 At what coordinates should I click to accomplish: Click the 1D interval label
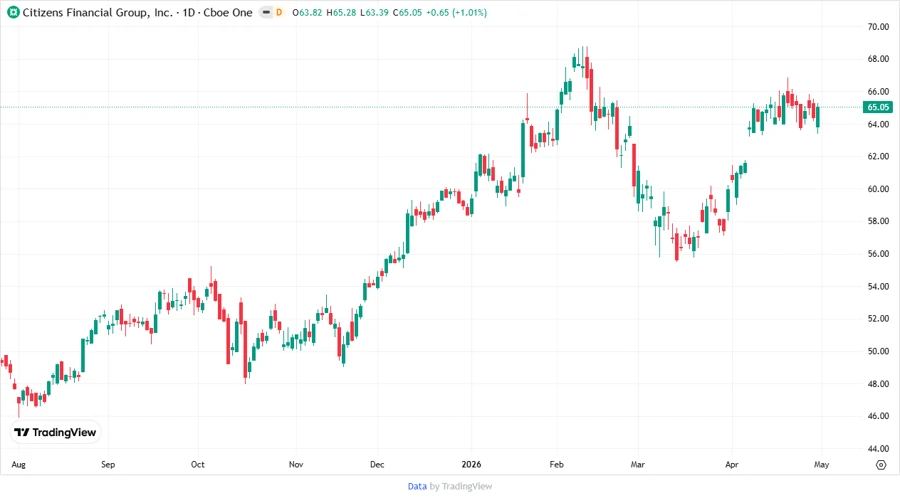coord(188,13)
